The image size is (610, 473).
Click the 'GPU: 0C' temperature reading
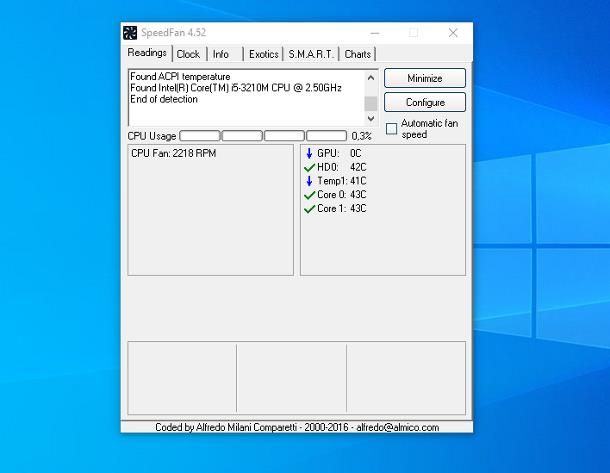click(x=339, y=153)
